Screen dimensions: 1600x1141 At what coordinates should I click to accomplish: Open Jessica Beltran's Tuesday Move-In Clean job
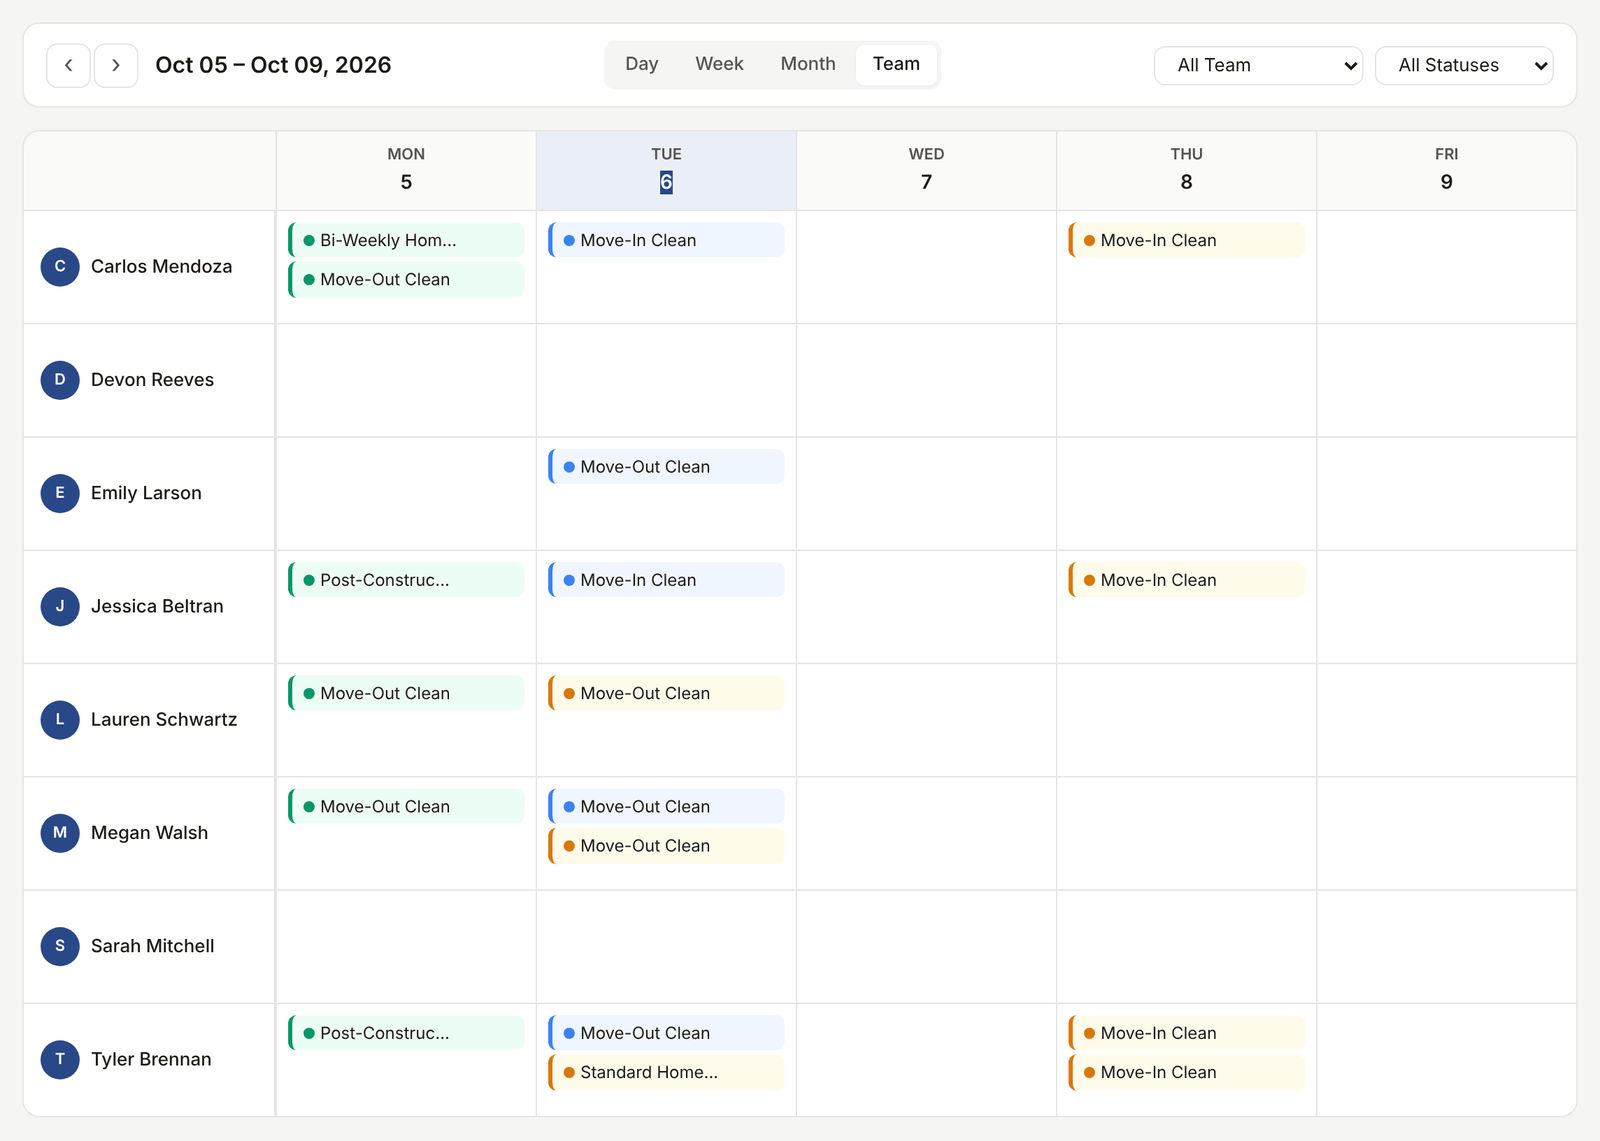[666, 580]
